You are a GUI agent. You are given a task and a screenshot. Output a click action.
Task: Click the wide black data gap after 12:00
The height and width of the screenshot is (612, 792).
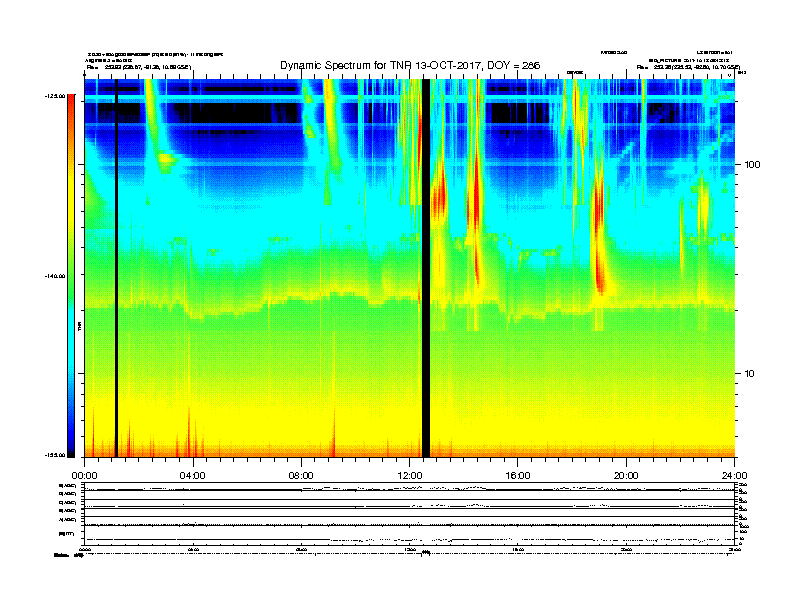[426, 268]
